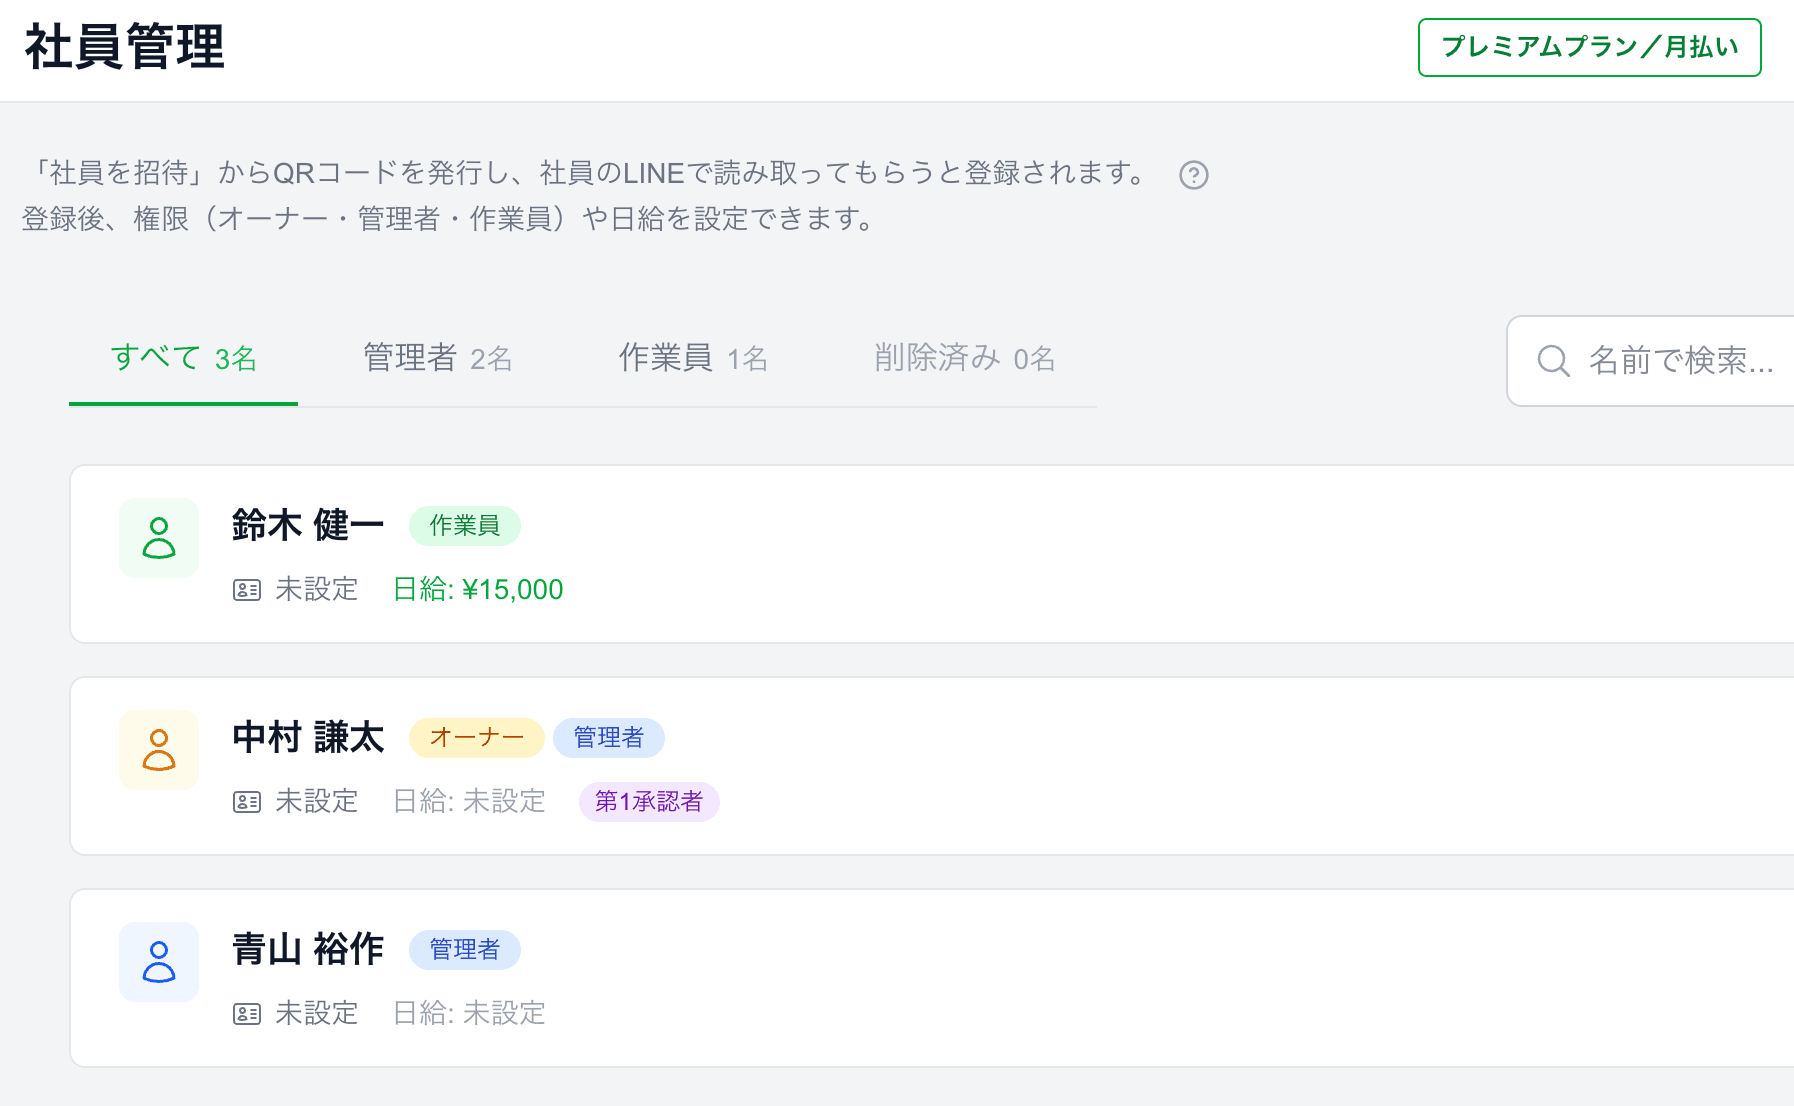Click the オーナー badge on 中村 謙太
1794x1106 pixels.
477,738
